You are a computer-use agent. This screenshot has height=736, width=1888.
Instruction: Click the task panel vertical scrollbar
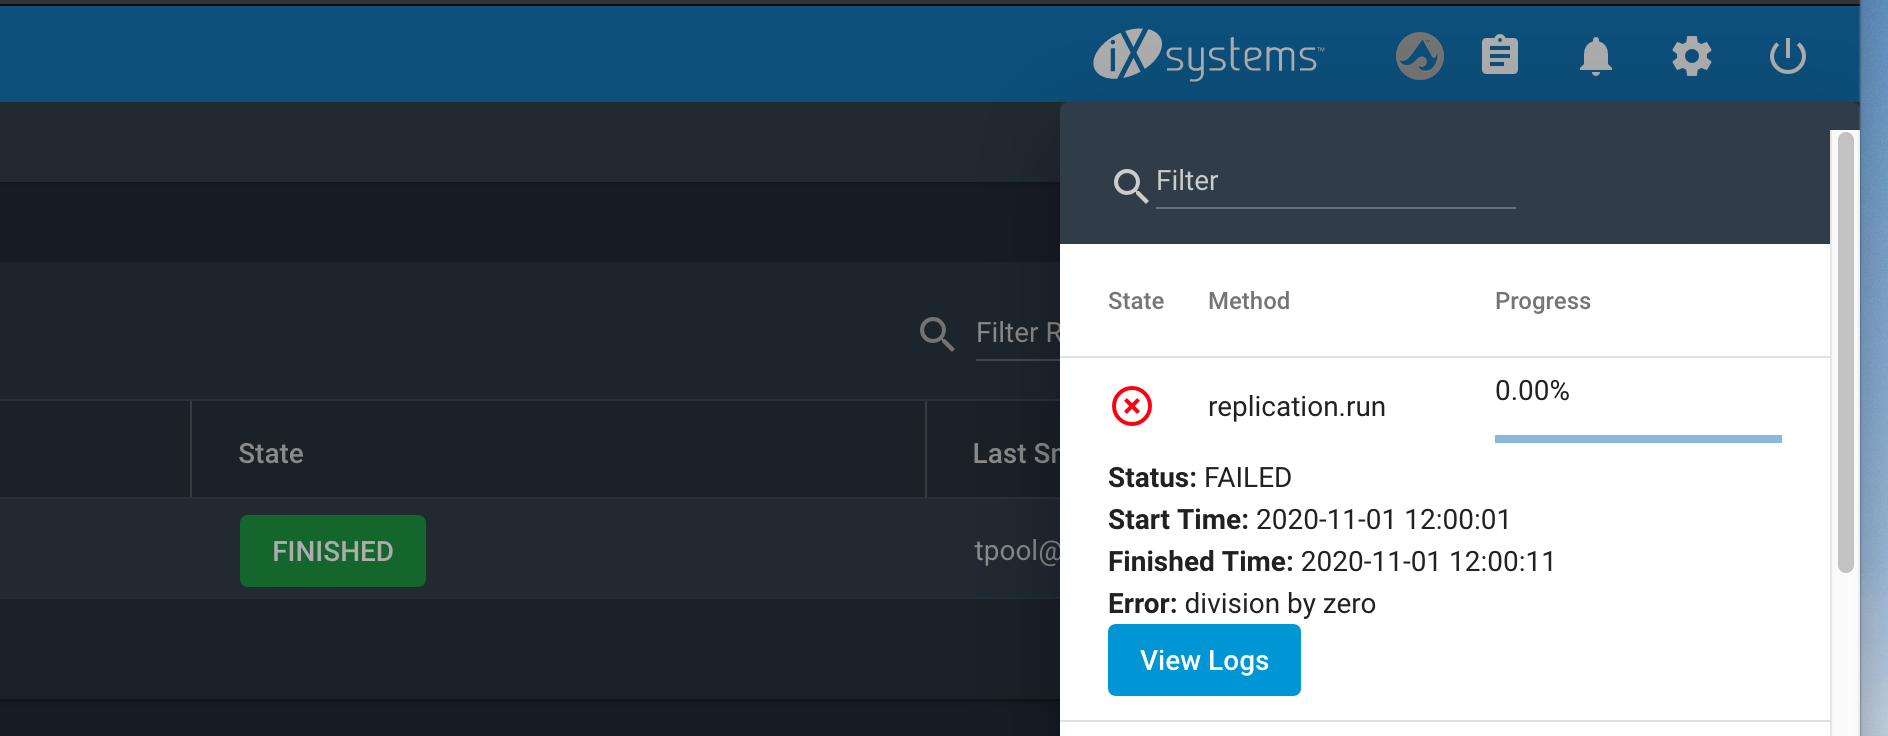point(1846,352)
